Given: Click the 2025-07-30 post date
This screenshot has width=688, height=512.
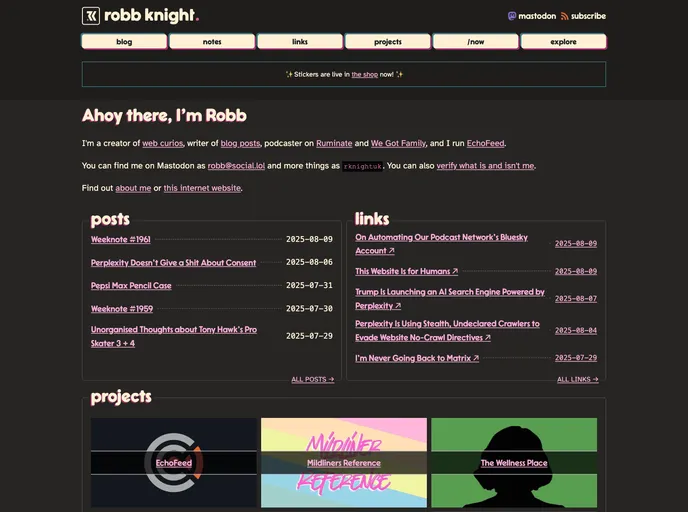Looking at the screenshot, I should click(x=309, y=308).
